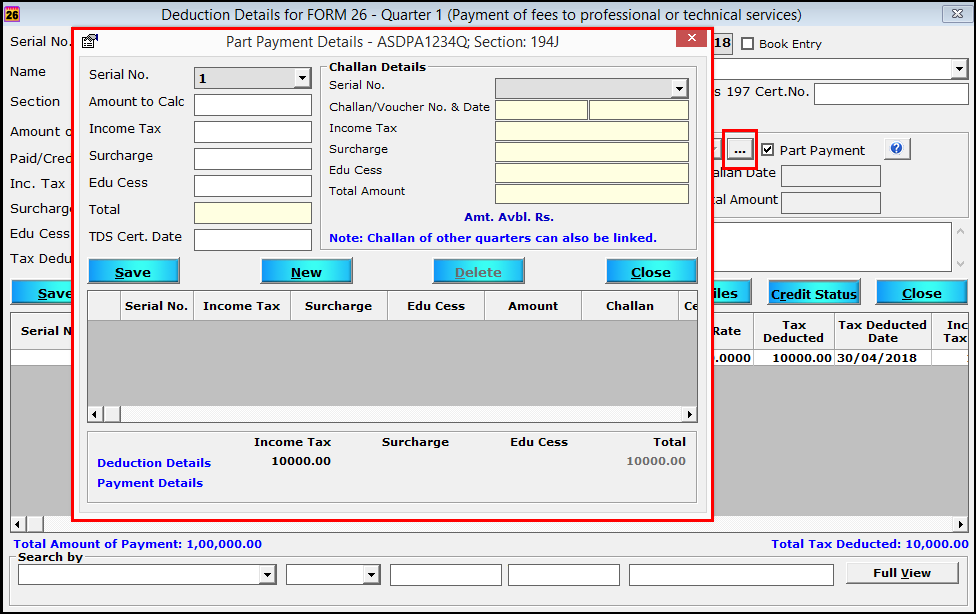Screen dimensions: 976x614
Task: Close the Part Payment Details dialog with red X
Action: [x=691, y=37]
